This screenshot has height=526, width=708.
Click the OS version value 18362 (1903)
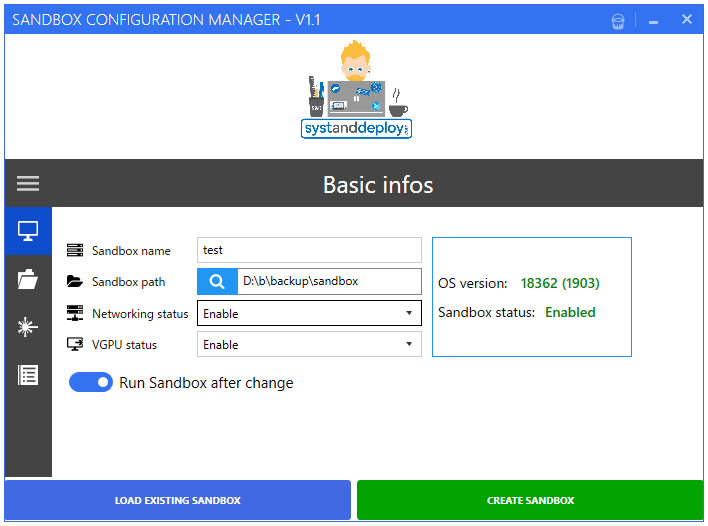click(x=560, y=283)
